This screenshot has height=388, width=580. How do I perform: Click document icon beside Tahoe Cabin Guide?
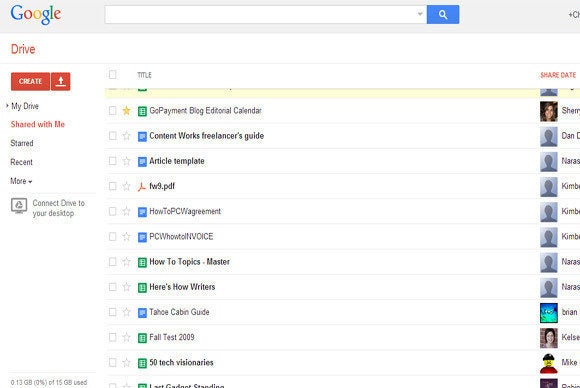click(x=142, y=313)
